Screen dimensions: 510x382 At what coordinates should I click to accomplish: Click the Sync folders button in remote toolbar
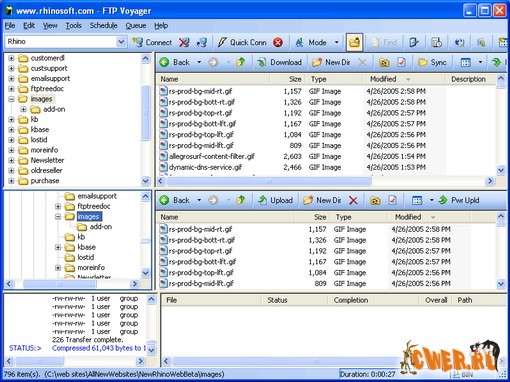point(432,62)
